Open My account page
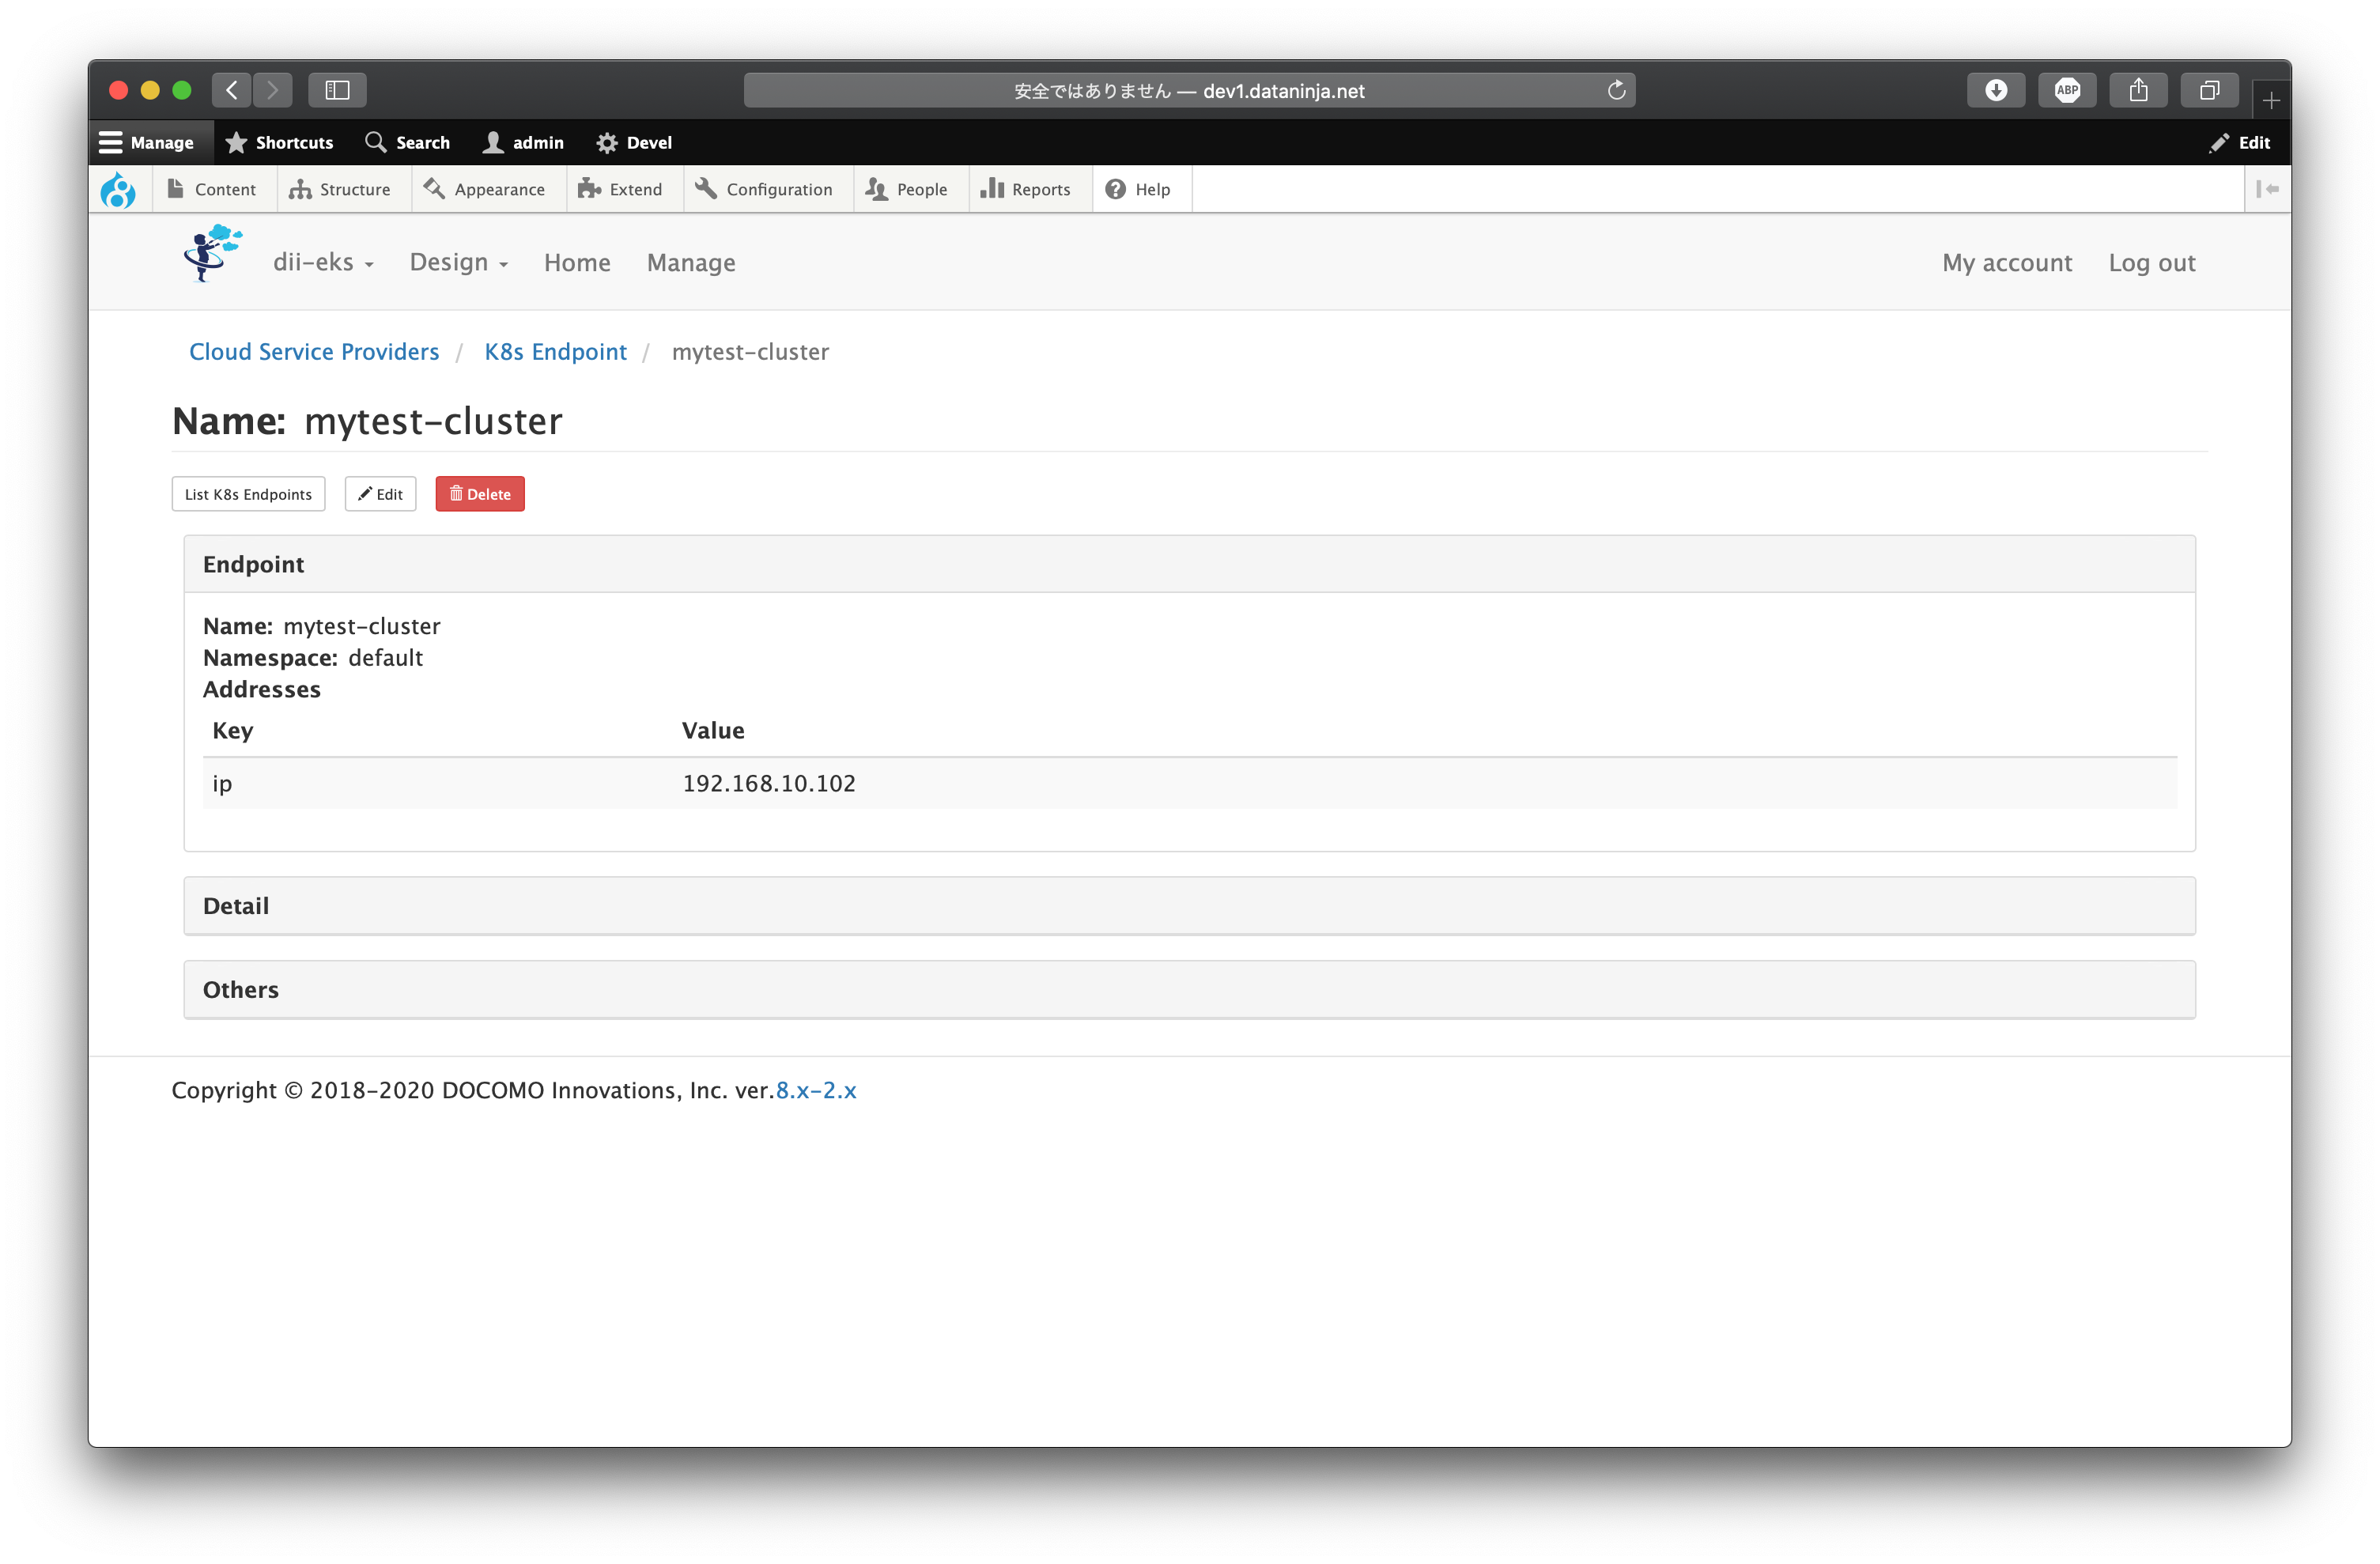This screenshot has width=2380, height=1564. [x=2007, y=262]
